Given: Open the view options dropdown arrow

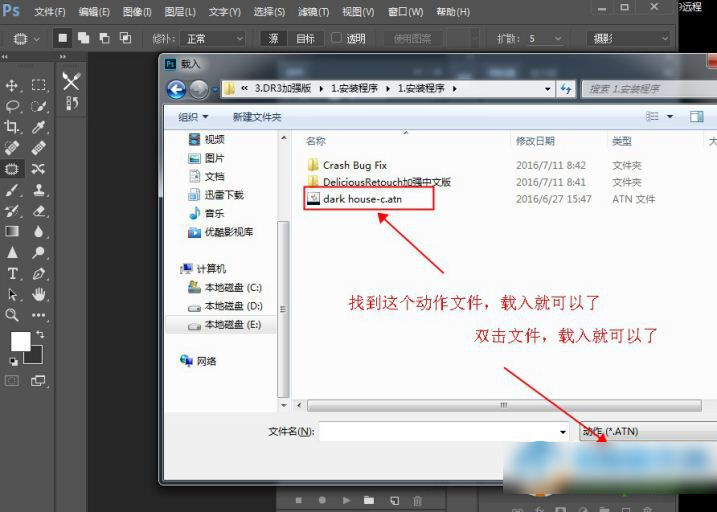Looking at the screenshot, I should 670,117.
